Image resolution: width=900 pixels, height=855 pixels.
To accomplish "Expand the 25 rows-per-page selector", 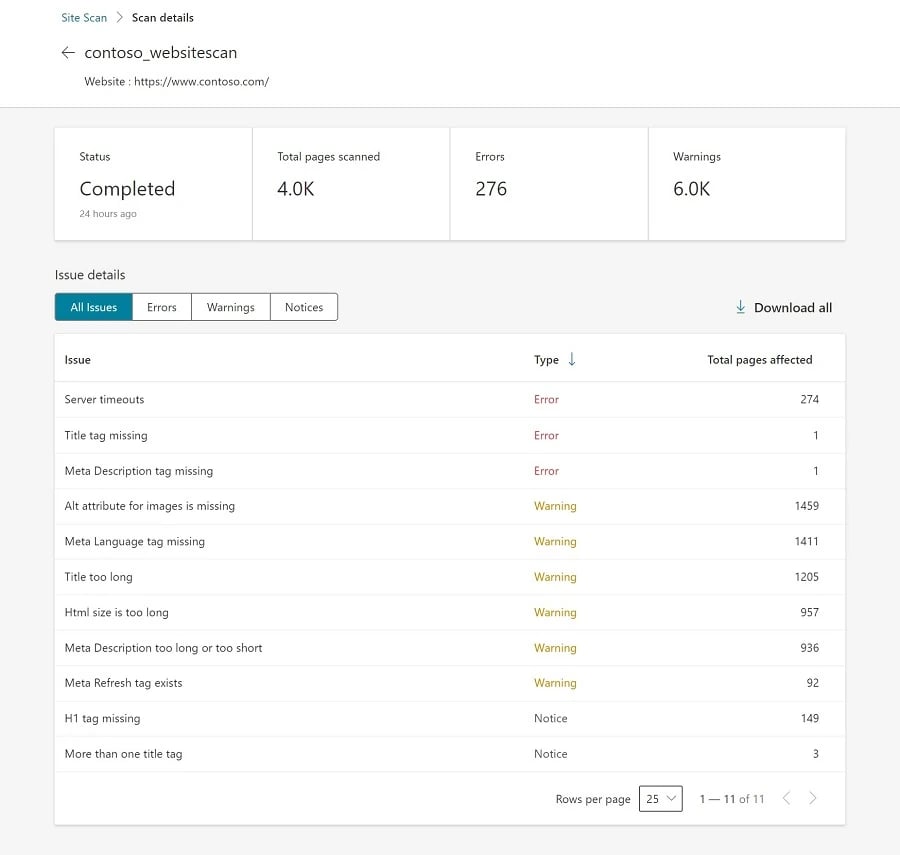I will point(660,798).
